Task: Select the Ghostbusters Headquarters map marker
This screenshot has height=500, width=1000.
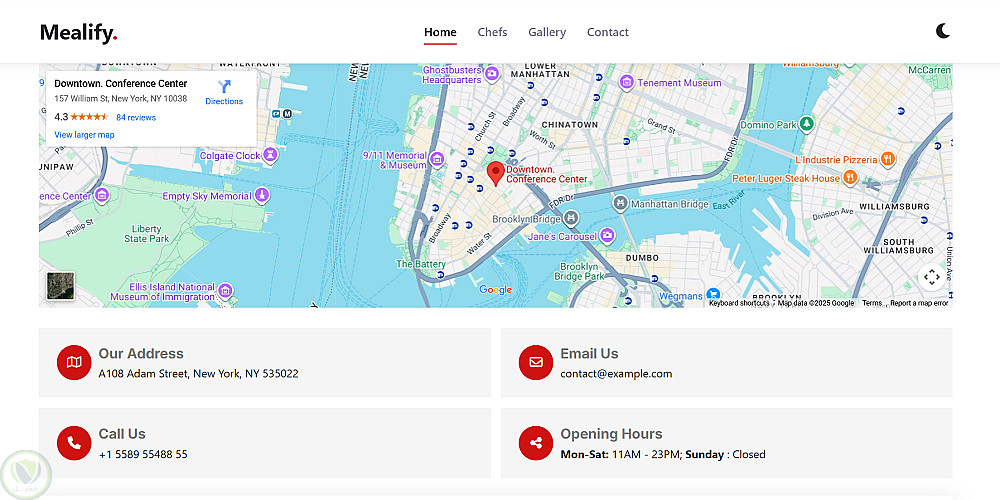Action: (x=491, y=75)
